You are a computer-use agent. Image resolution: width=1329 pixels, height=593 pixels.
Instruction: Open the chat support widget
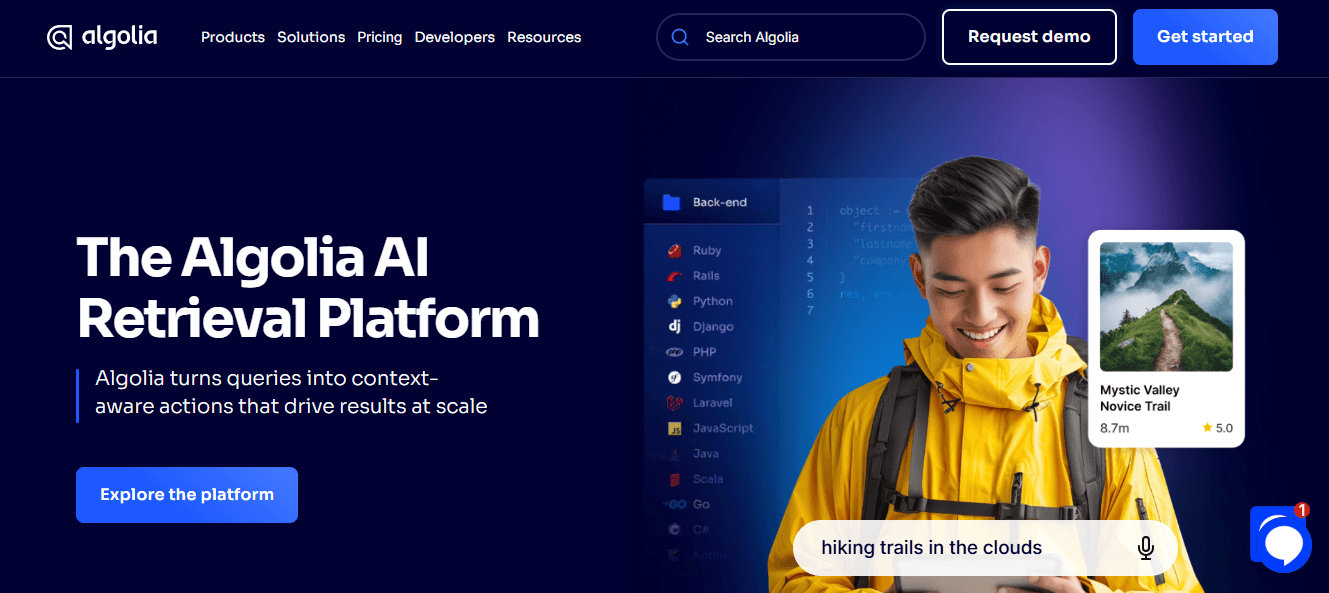pos(1281,543)
